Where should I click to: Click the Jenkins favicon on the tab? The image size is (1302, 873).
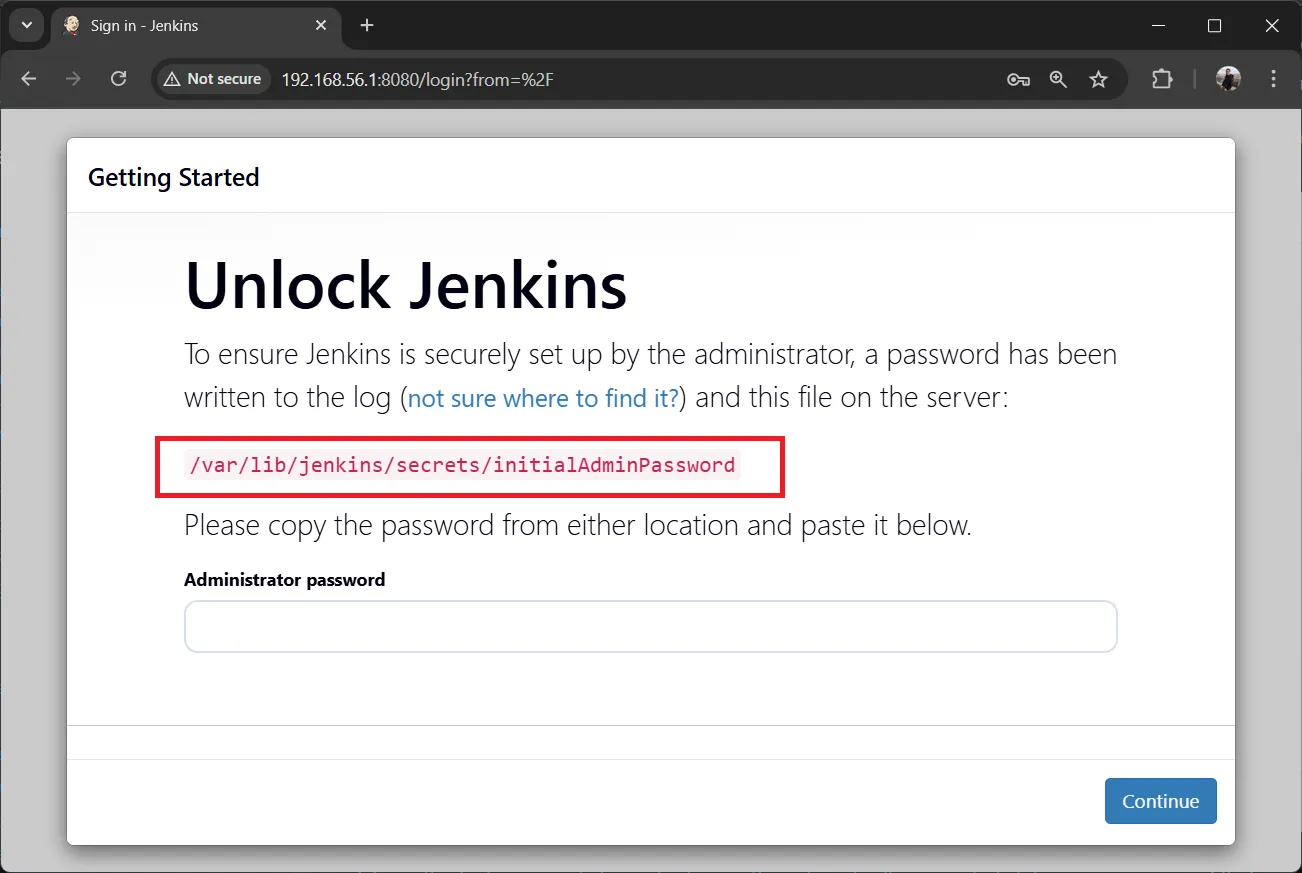point(69,26)
